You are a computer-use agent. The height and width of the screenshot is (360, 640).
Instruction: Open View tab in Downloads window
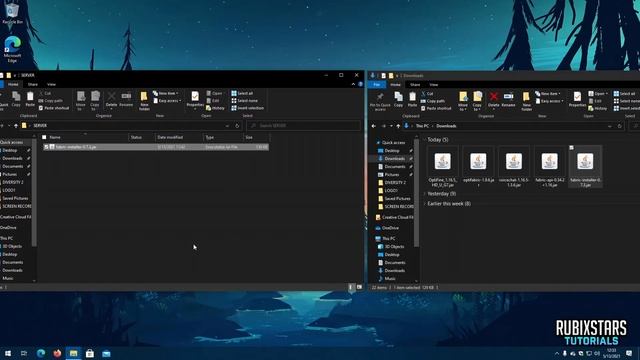pos(434,85)
